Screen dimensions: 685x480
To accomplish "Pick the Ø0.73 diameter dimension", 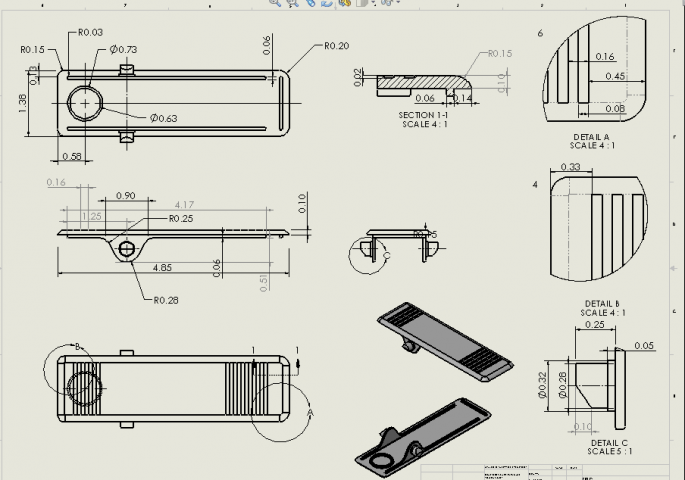I will (123, 49).
